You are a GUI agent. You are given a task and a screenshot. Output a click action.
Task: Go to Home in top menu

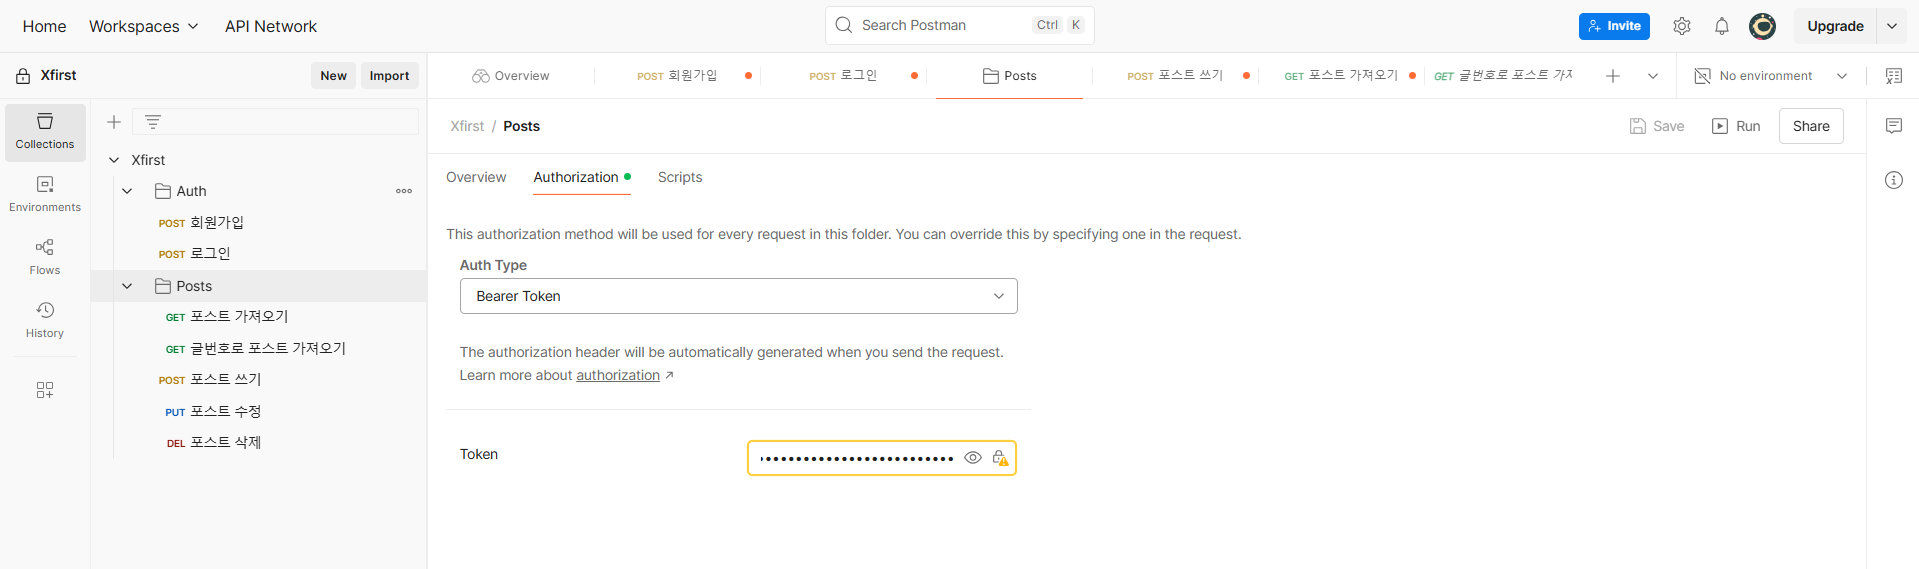pos(44,26)
